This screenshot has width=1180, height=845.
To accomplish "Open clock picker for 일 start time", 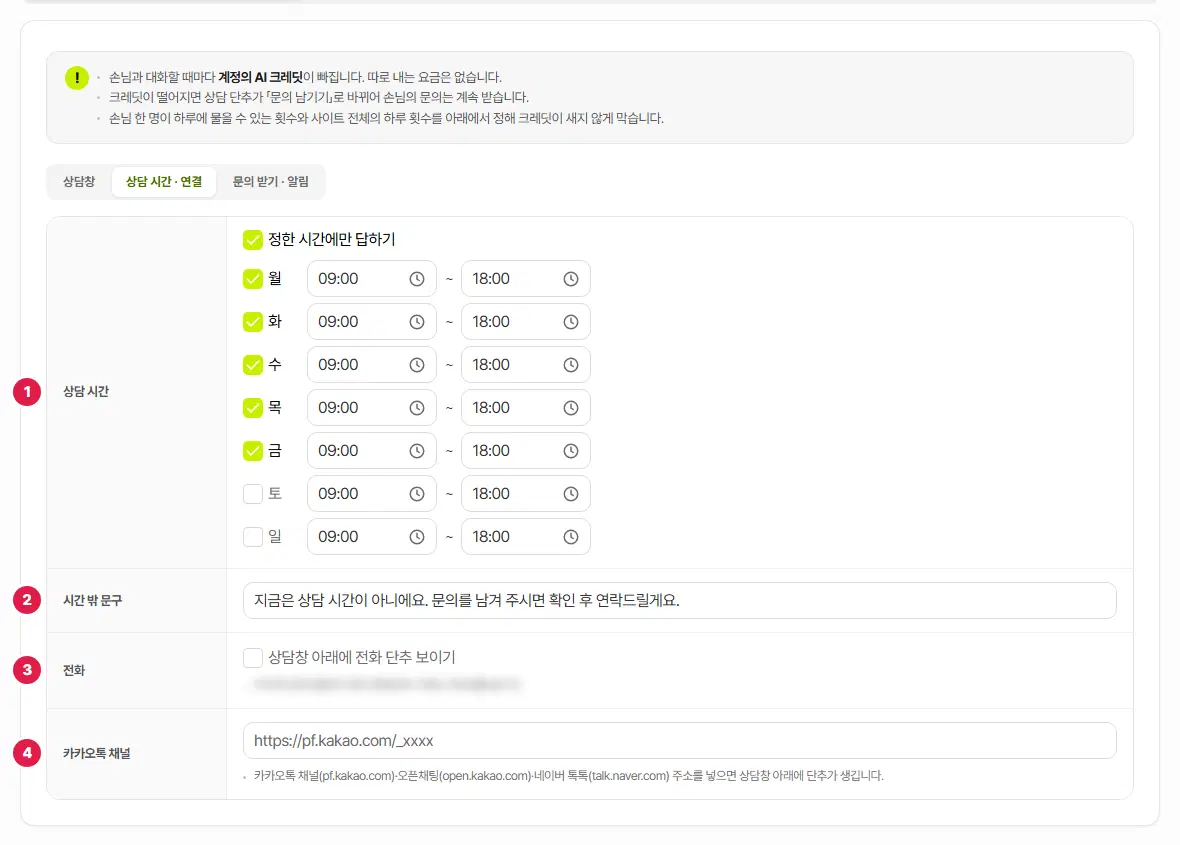I will pyautogui.click(x=417, y=536).
